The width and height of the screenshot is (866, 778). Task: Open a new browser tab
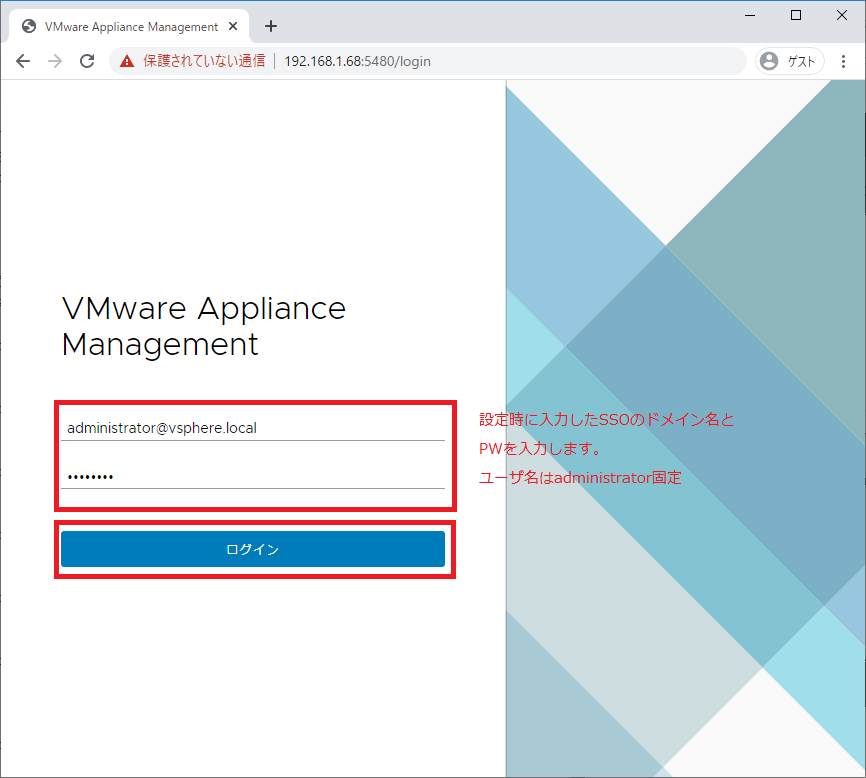(x=271, y=26)
